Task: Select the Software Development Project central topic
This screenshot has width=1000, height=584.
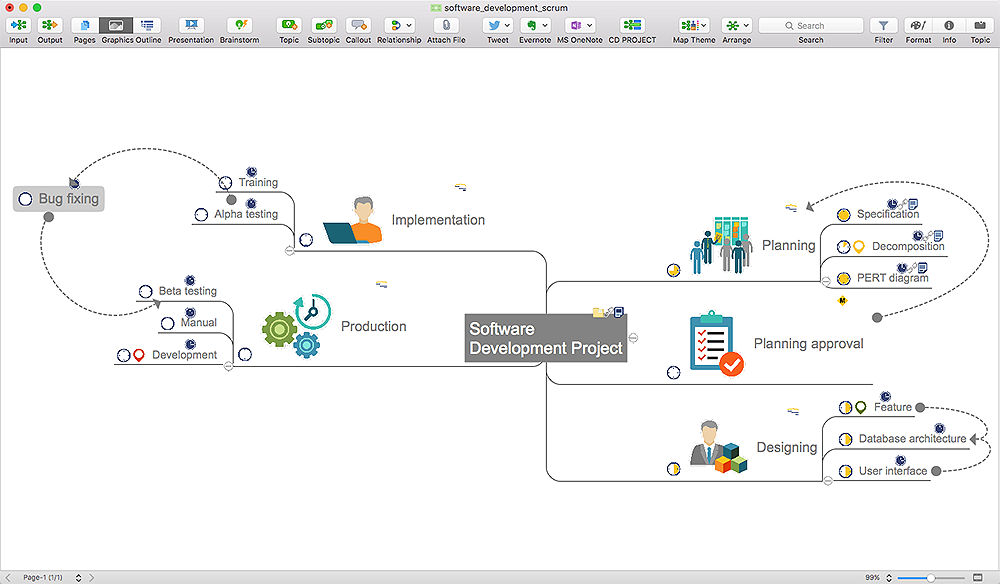Action: click(x=546, y=338)
